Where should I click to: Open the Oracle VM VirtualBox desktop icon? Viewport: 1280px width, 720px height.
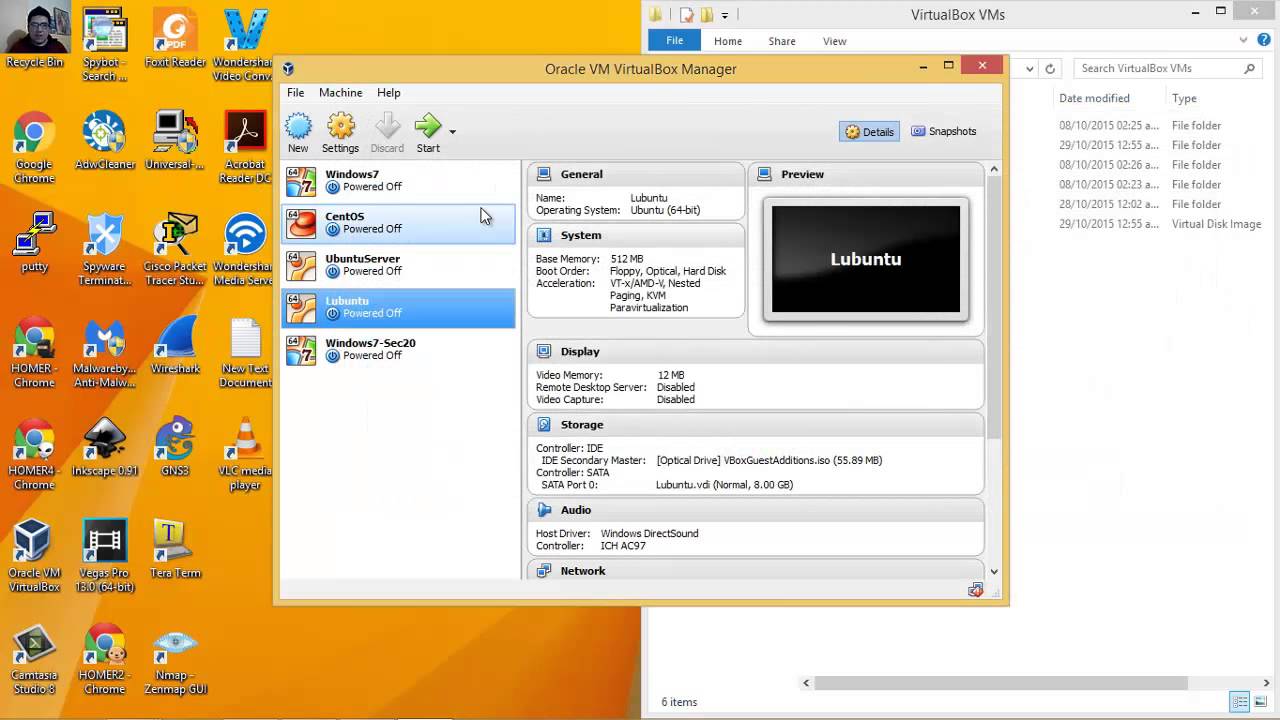(34, 557)
